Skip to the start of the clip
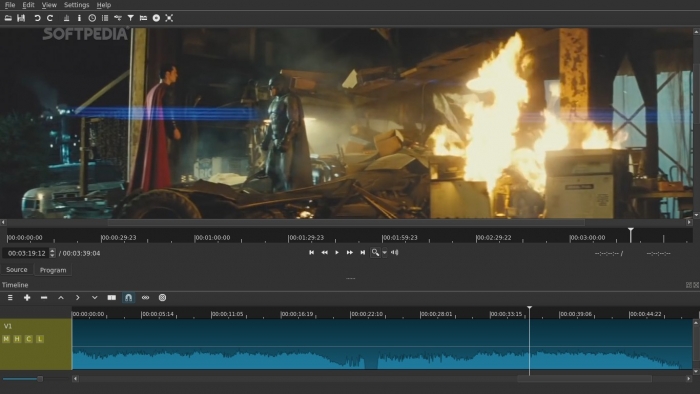This screenshot has width=700, height=394. 312,253
